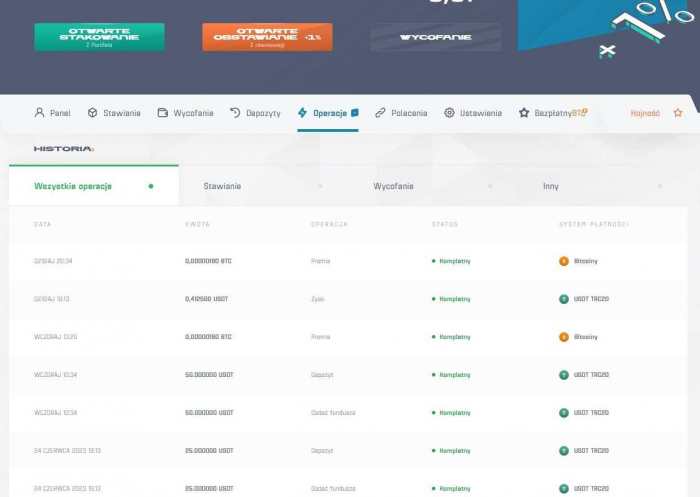Click the Polacenia link icon
This screenshot has height=497, width=700.
pos(380,113)
